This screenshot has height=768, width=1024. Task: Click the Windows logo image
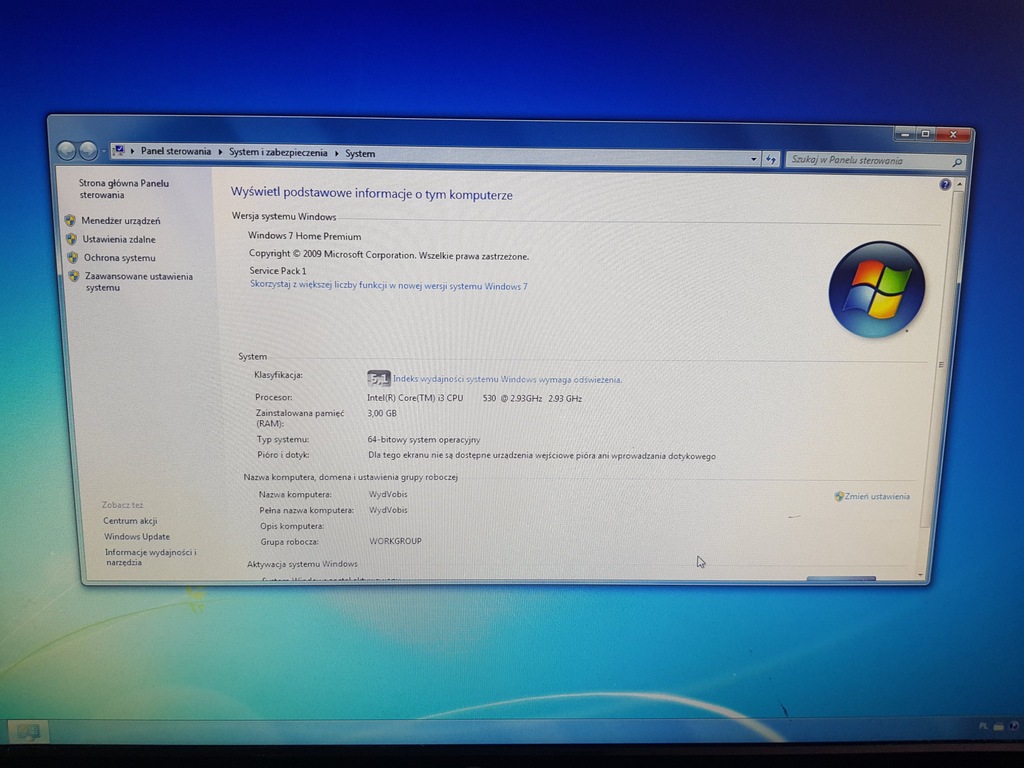pyautogui.click(x=877, y=290)
